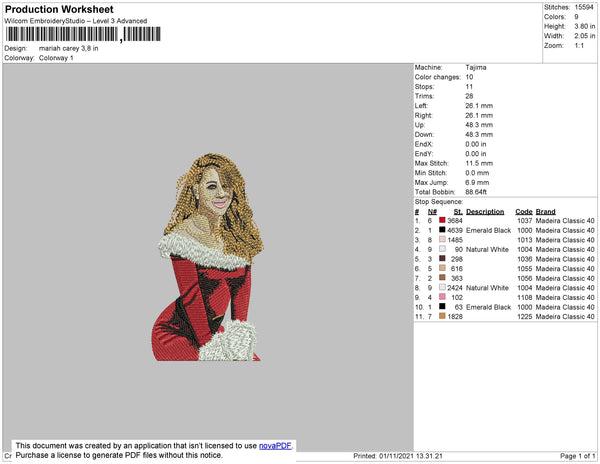Click stitch count '2424' in stop 8

455,288
